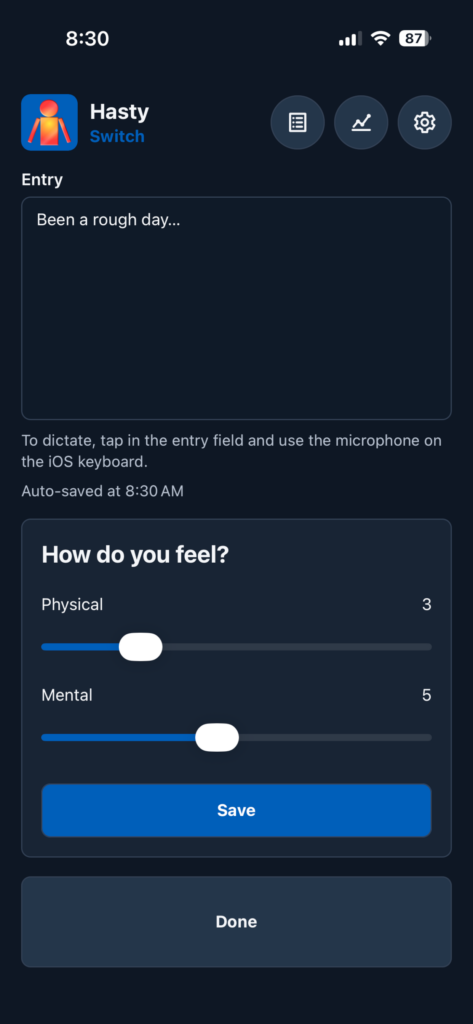Click the unfilled gray track of Mental slider

click(x=335, y=737)
